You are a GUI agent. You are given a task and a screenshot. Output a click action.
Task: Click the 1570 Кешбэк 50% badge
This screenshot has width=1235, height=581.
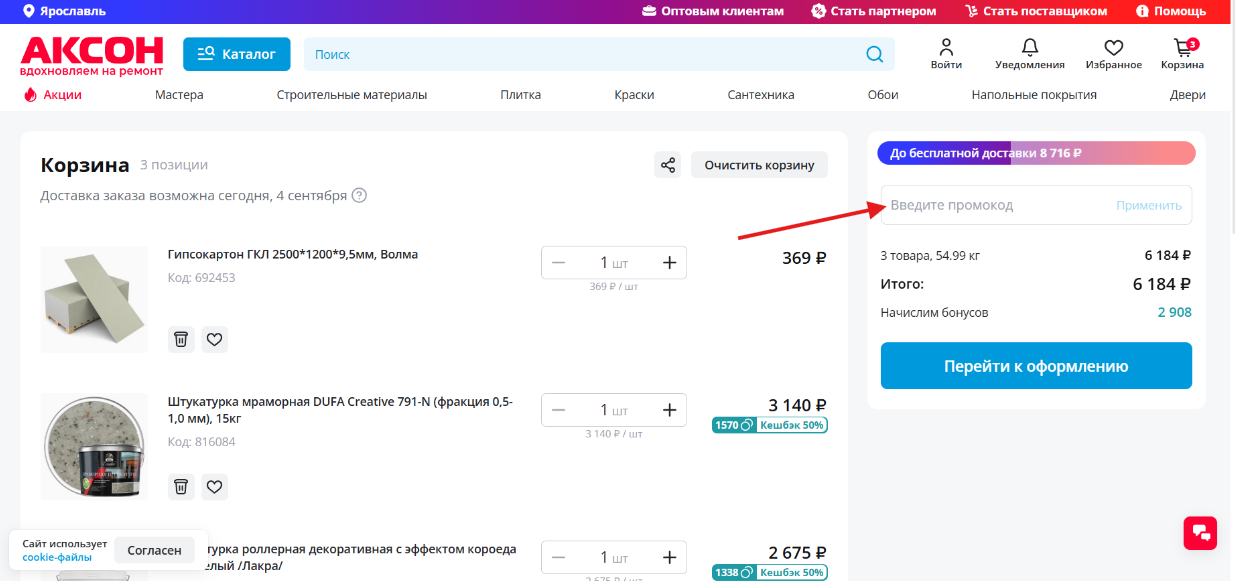click(770, 425)
